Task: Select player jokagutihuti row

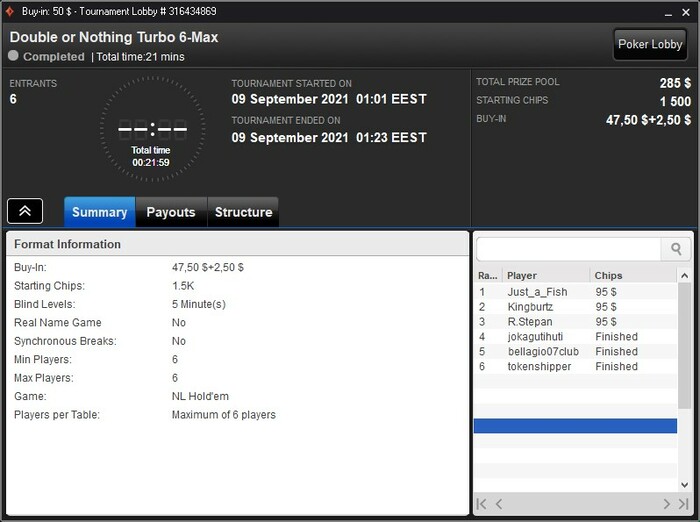Action: (575, 336)
